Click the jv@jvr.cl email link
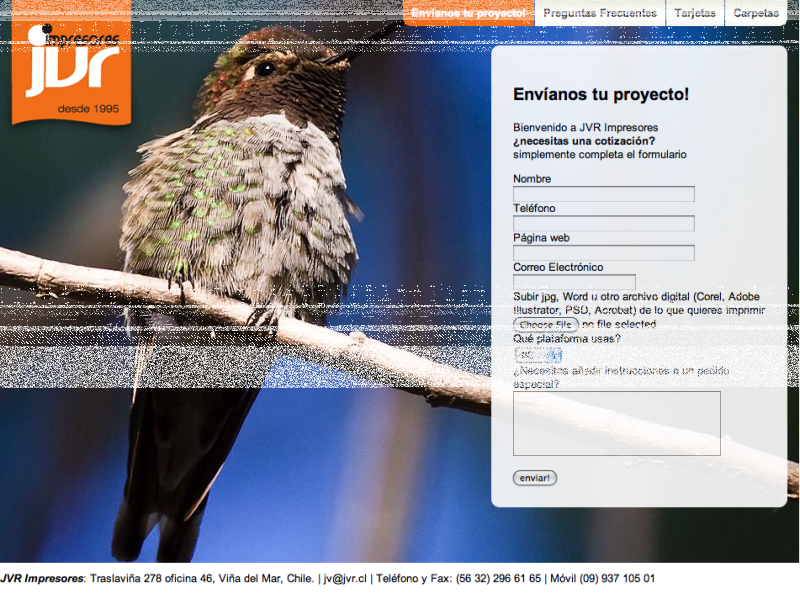800x599 pixels. tap(345, 579)
